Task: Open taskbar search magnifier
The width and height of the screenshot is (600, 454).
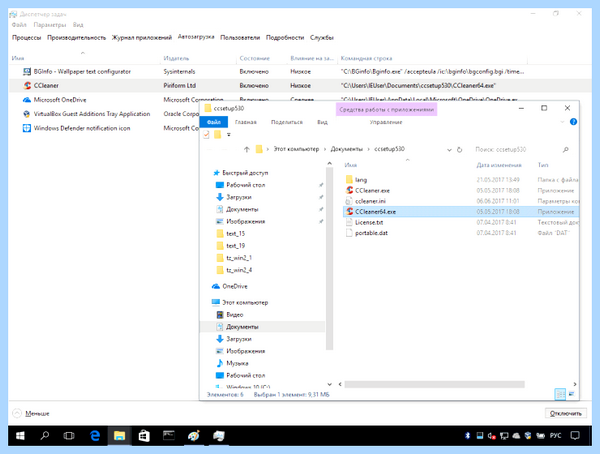Action: coord(45,436)
